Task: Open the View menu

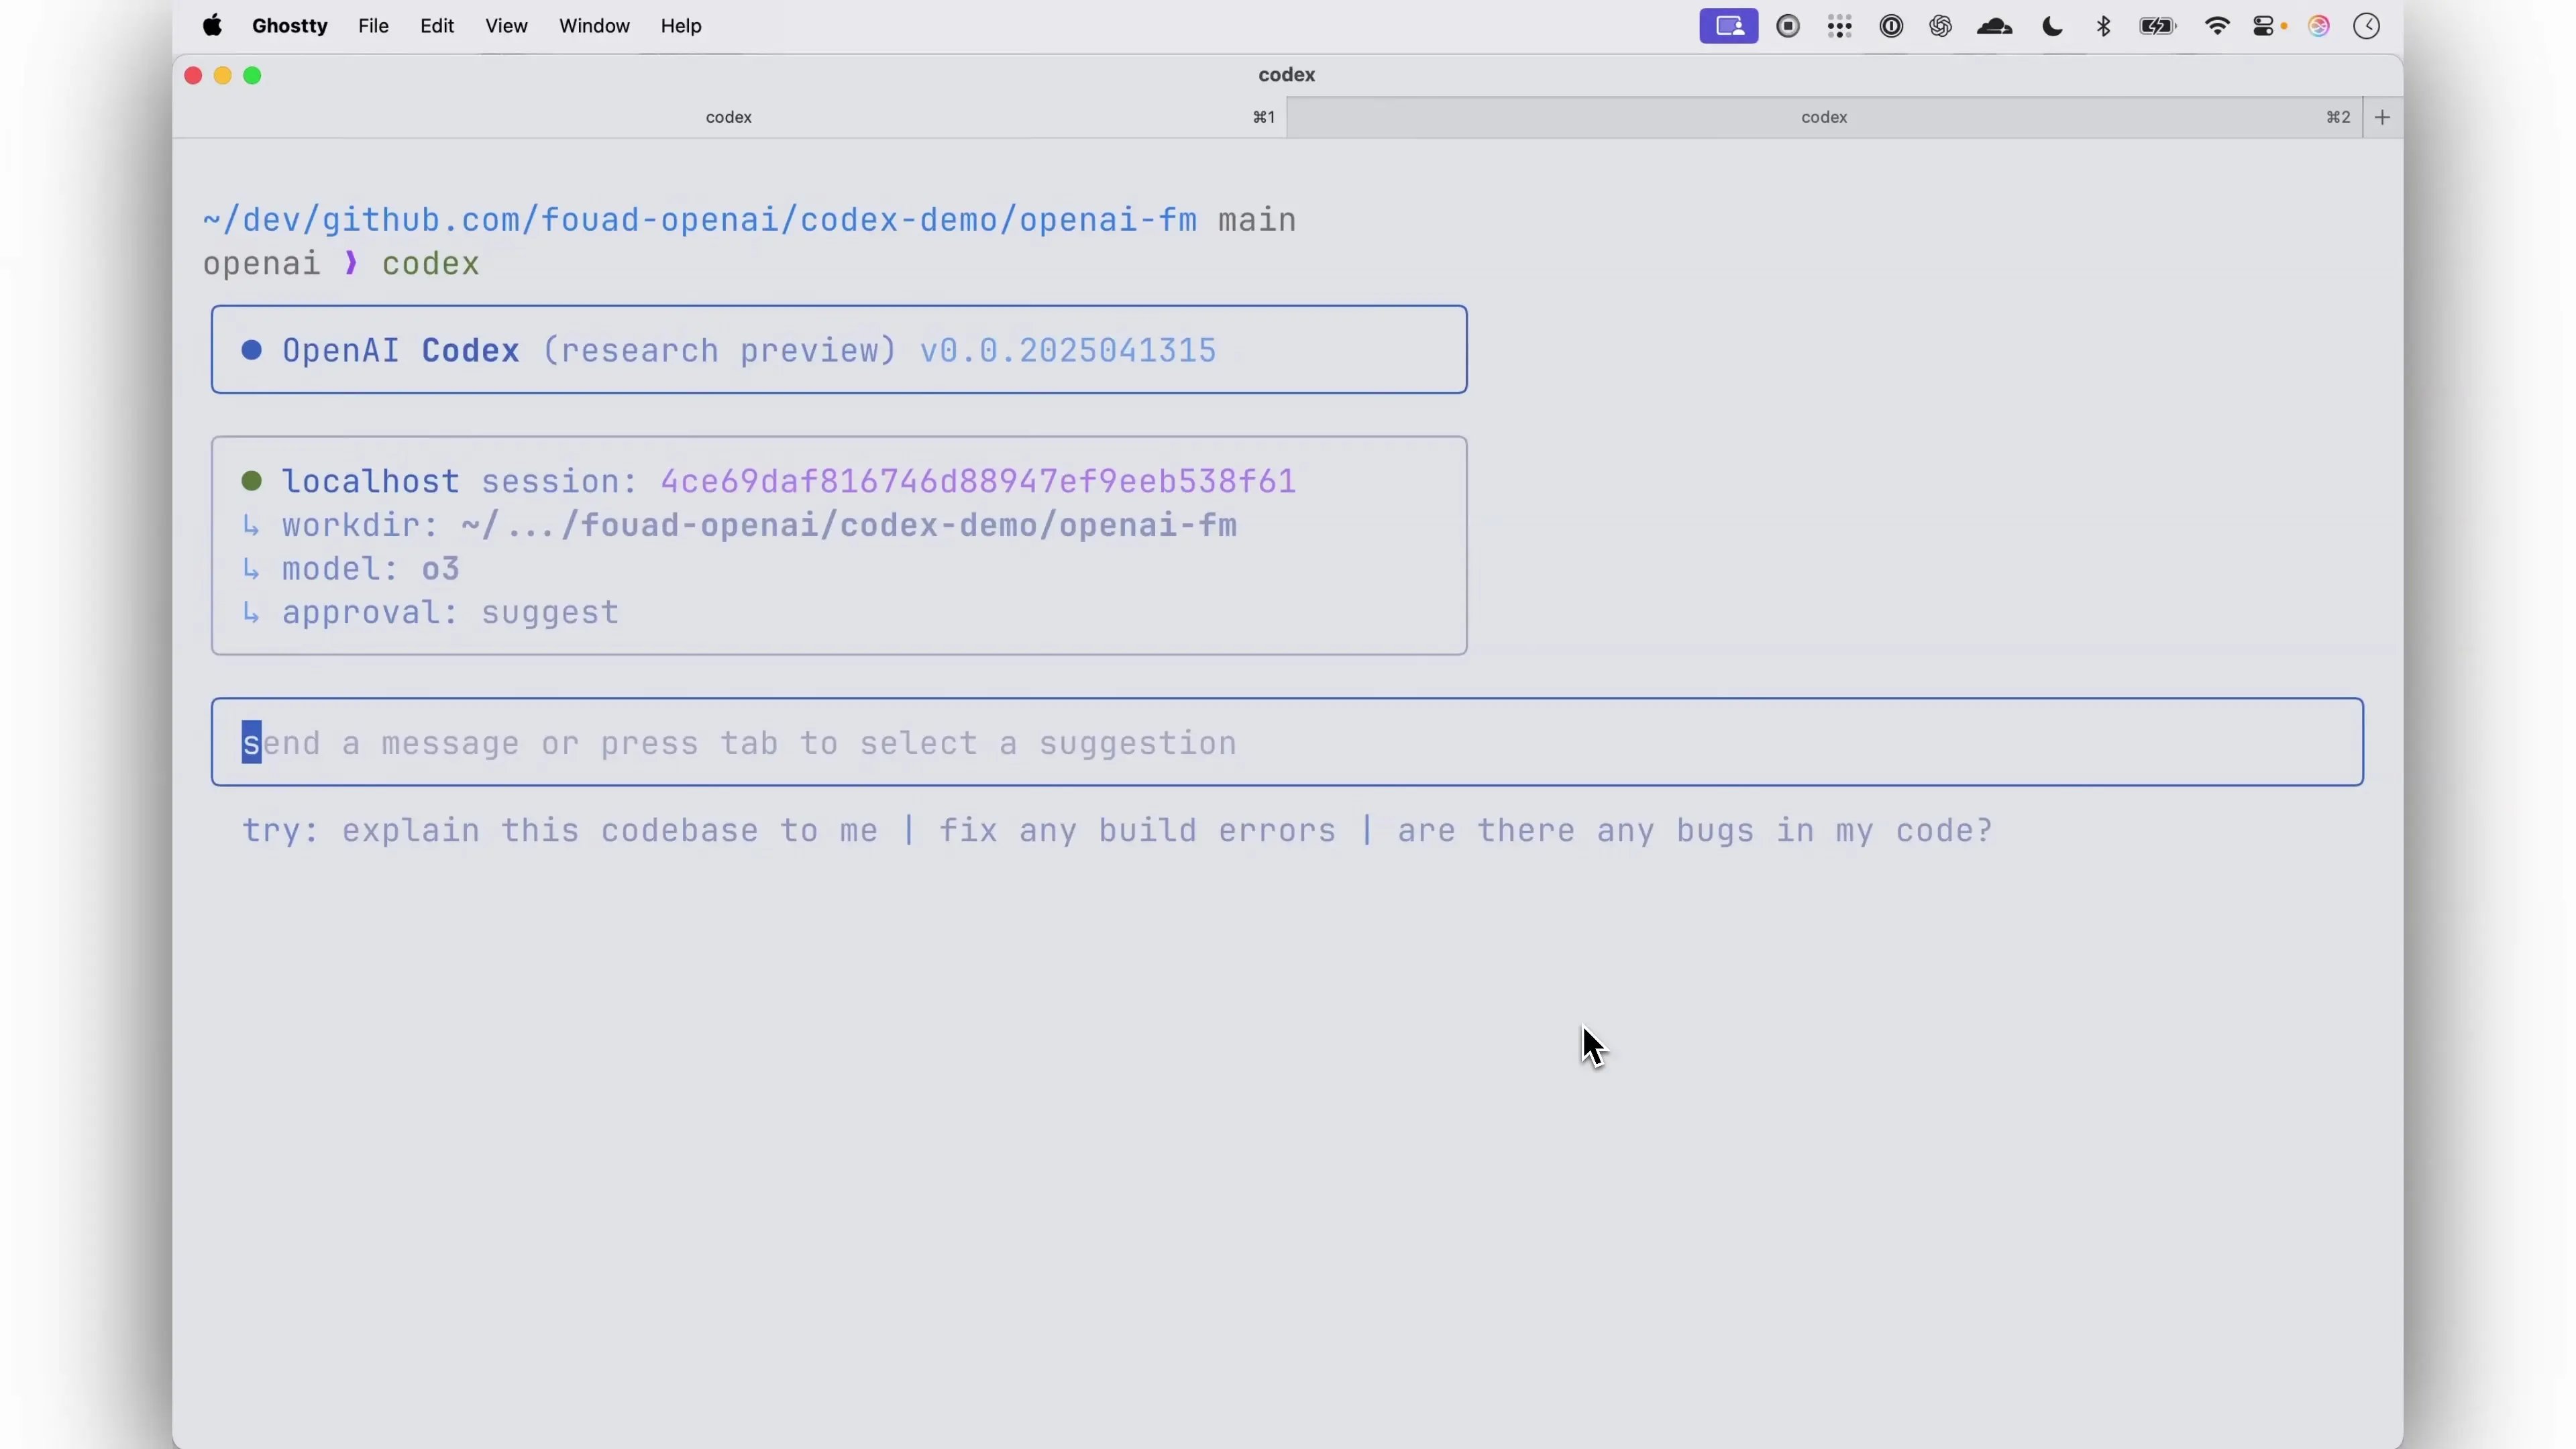Action: coord(506,26)
